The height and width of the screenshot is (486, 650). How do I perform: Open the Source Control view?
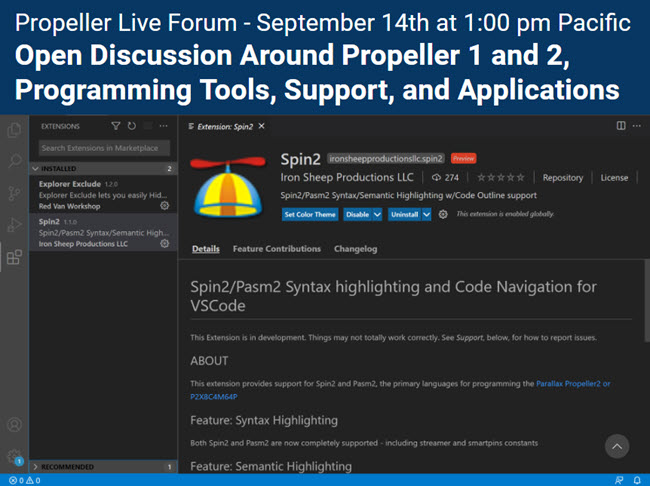[x=14, y=193]
